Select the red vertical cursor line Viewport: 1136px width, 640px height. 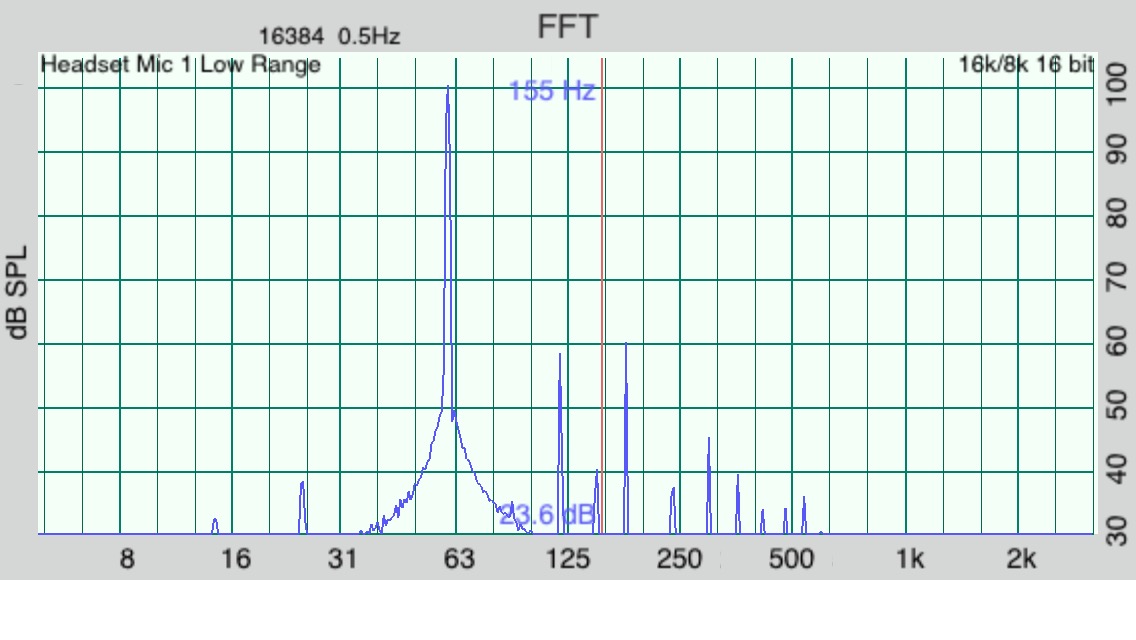[602, 296]
